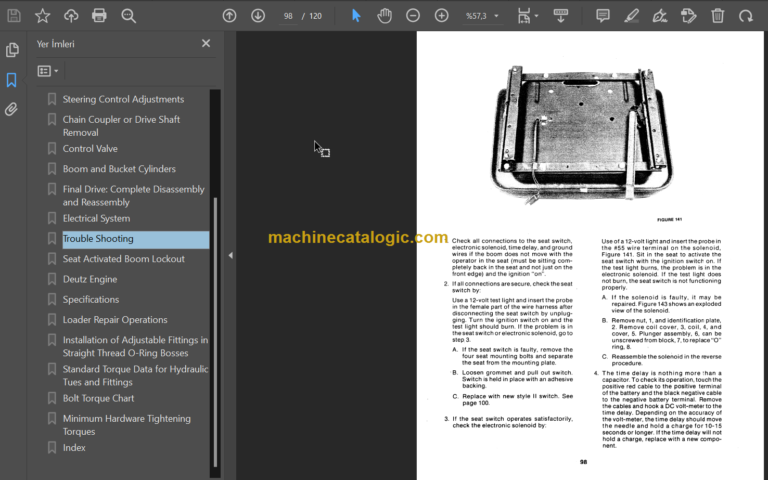Viewport: 768px width, 480px height.
Task: Select the Bolt Torque Chart bookmark
Action: 98,398
